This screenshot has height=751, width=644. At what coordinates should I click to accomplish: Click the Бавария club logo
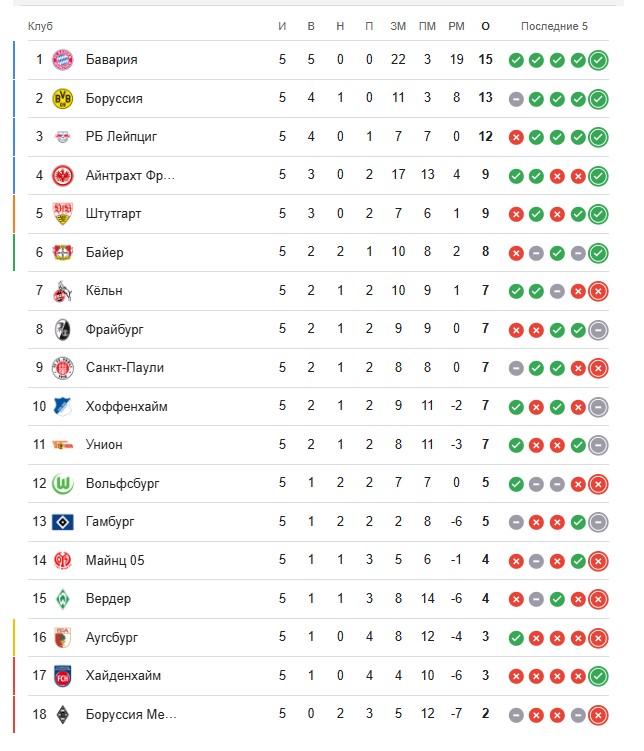[63, 60]
